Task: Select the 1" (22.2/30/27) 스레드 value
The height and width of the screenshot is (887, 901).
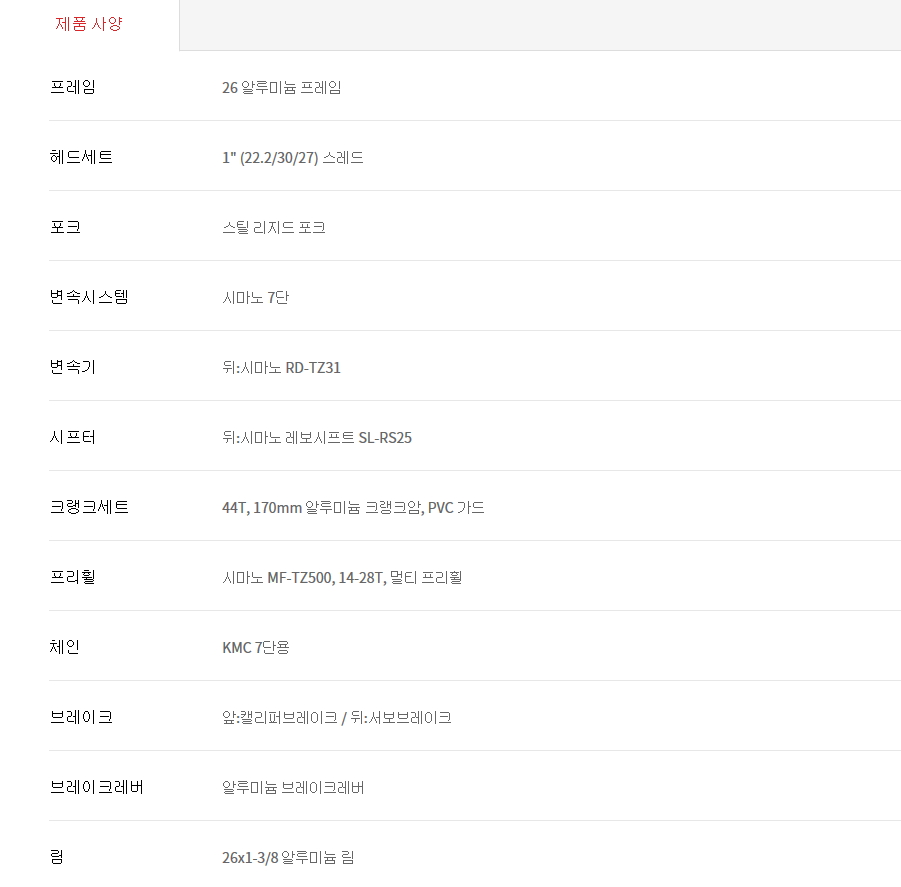Action: point(292,158)
